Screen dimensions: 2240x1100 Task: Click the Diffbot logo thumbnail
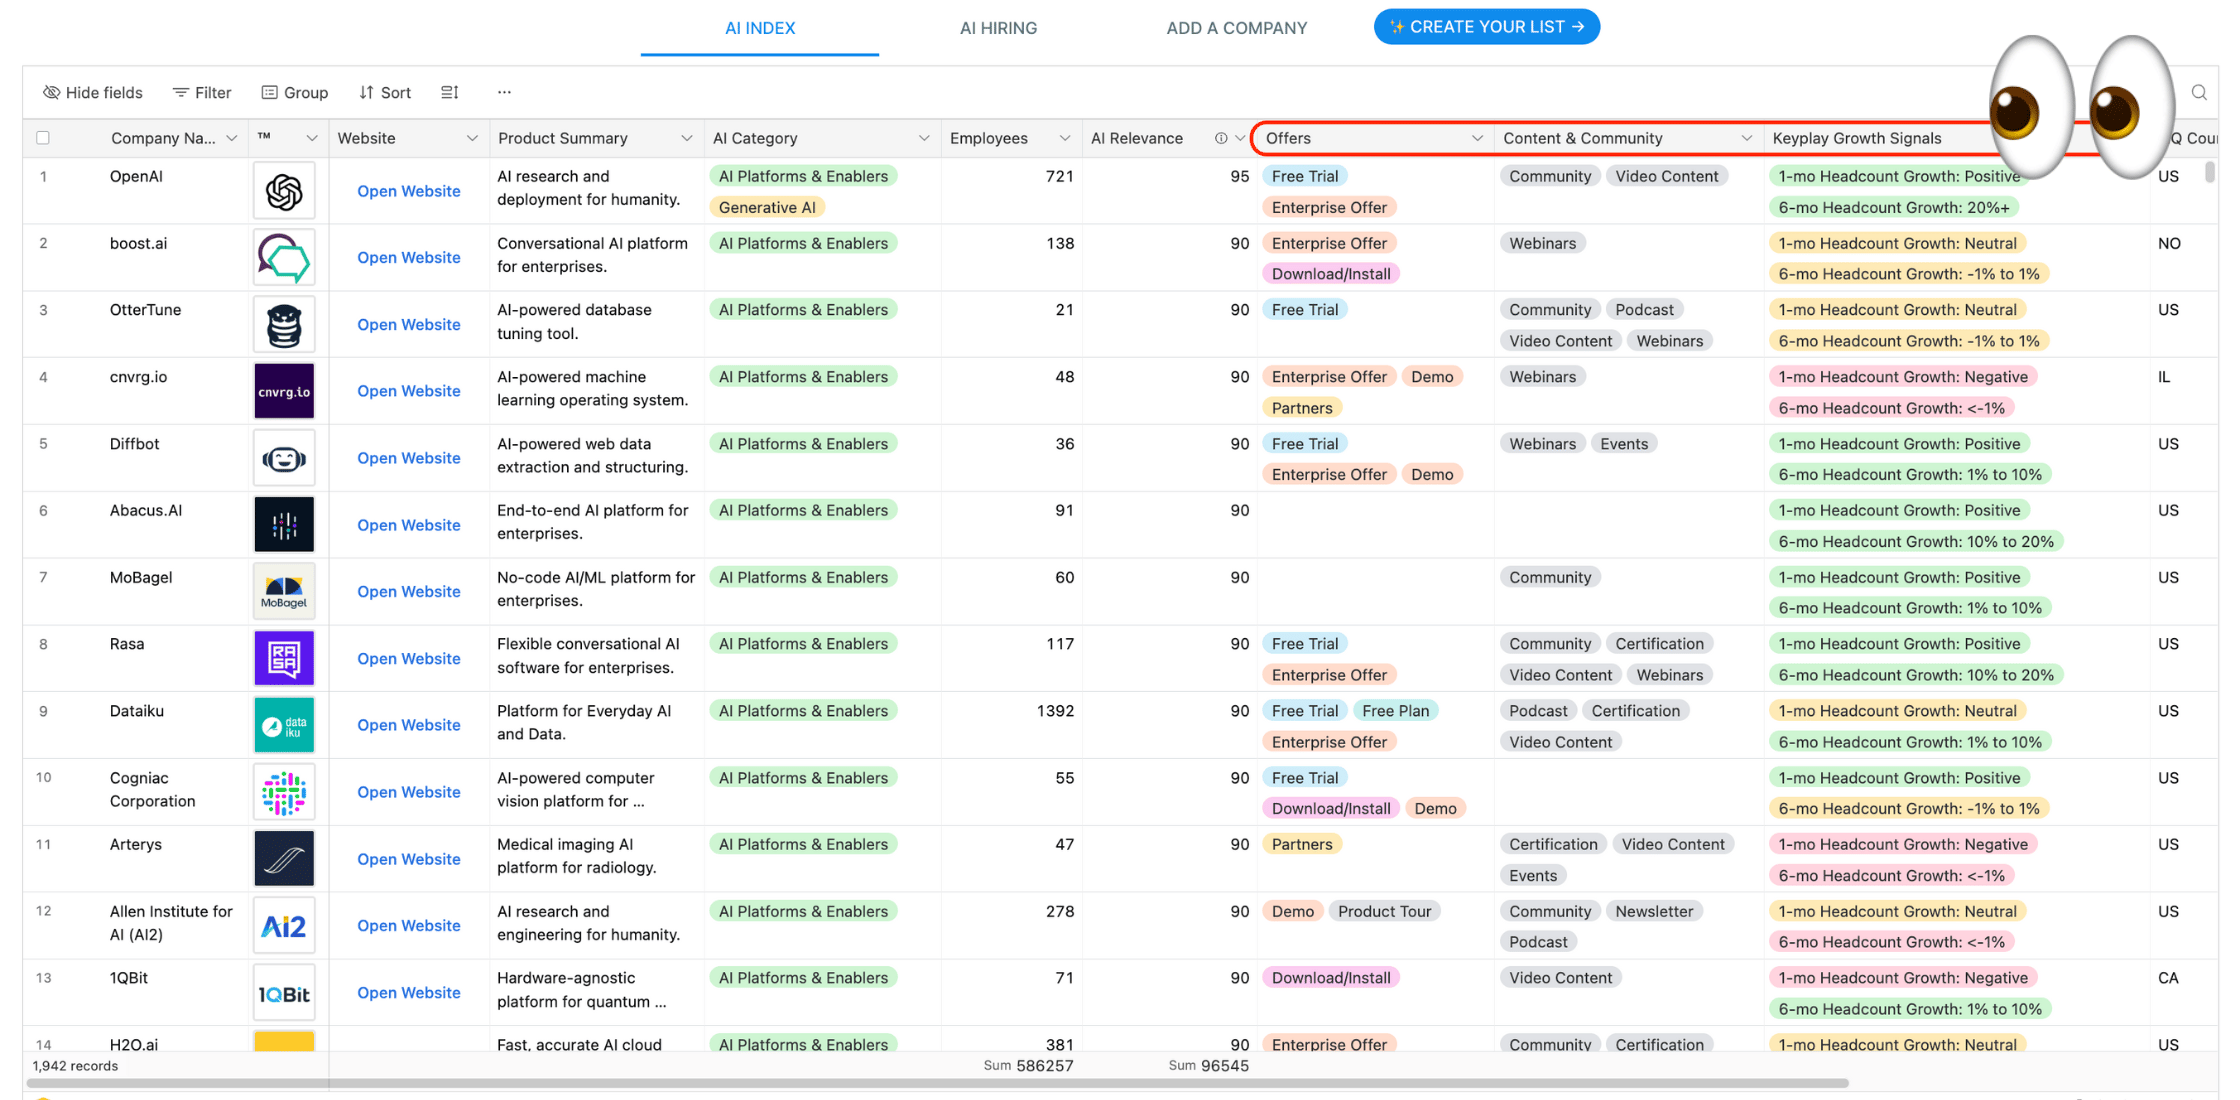tap(284, 458)
